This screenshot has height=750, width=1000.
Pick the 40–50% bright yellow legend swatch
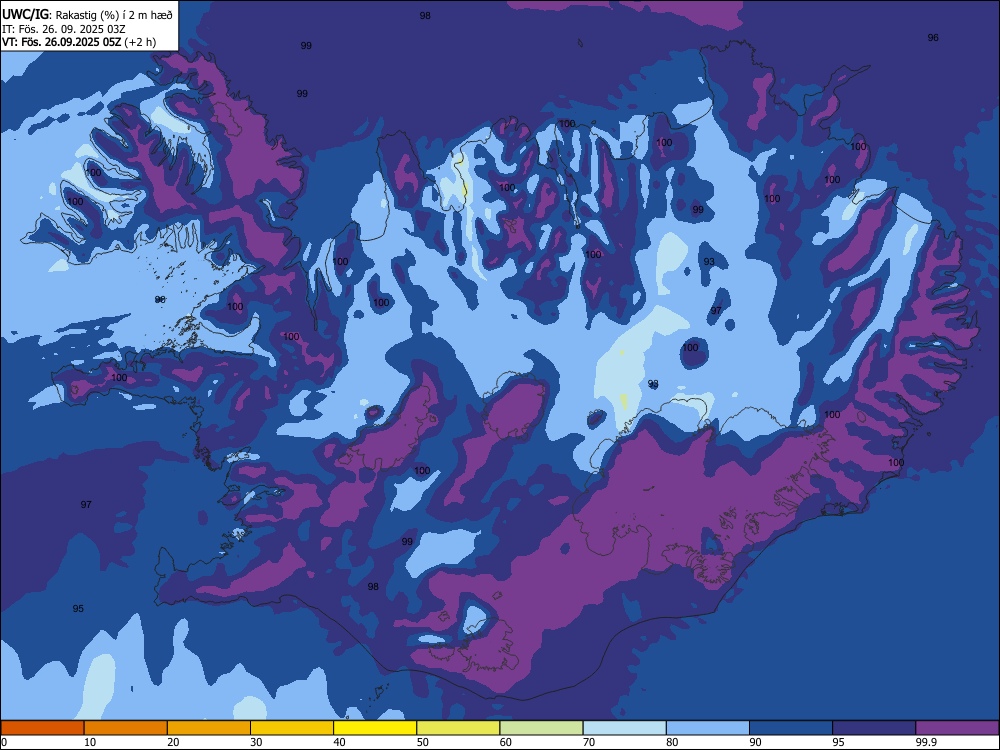coord(375,728)
